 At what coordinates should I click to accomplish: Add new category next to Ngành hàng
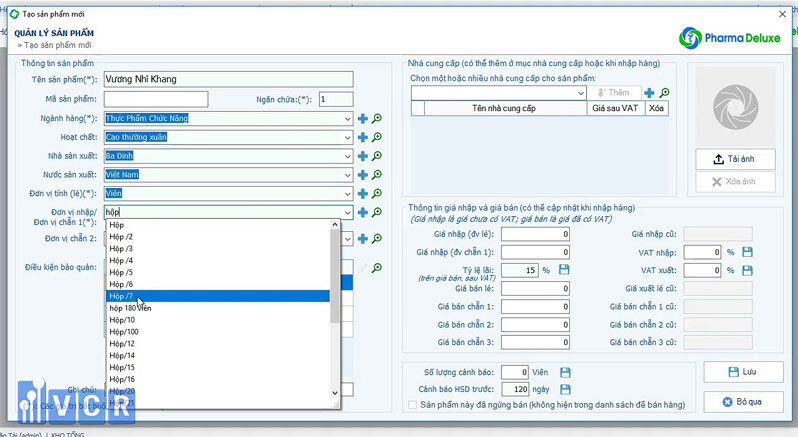click(x=363, y=119)
